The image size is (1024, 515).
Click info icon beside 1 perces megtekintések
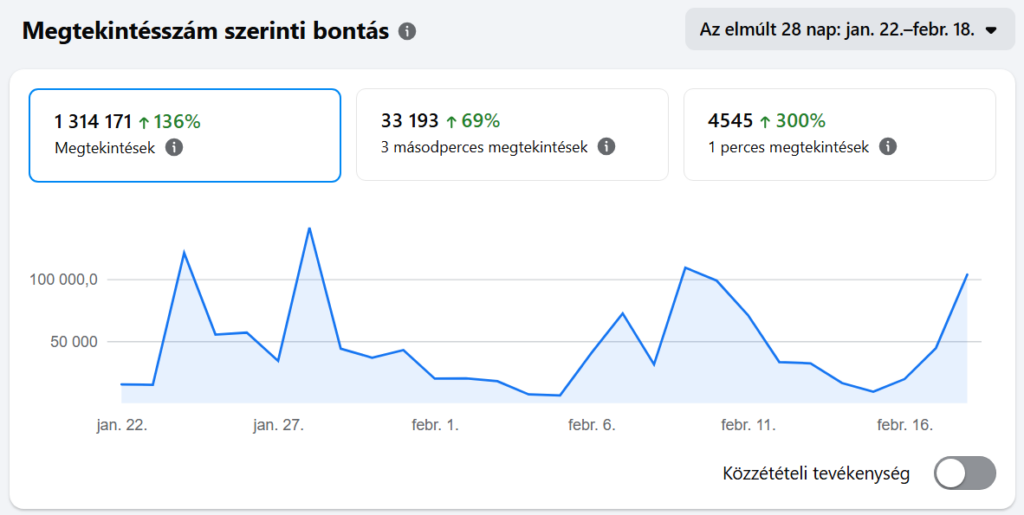(x=887, y=147)
